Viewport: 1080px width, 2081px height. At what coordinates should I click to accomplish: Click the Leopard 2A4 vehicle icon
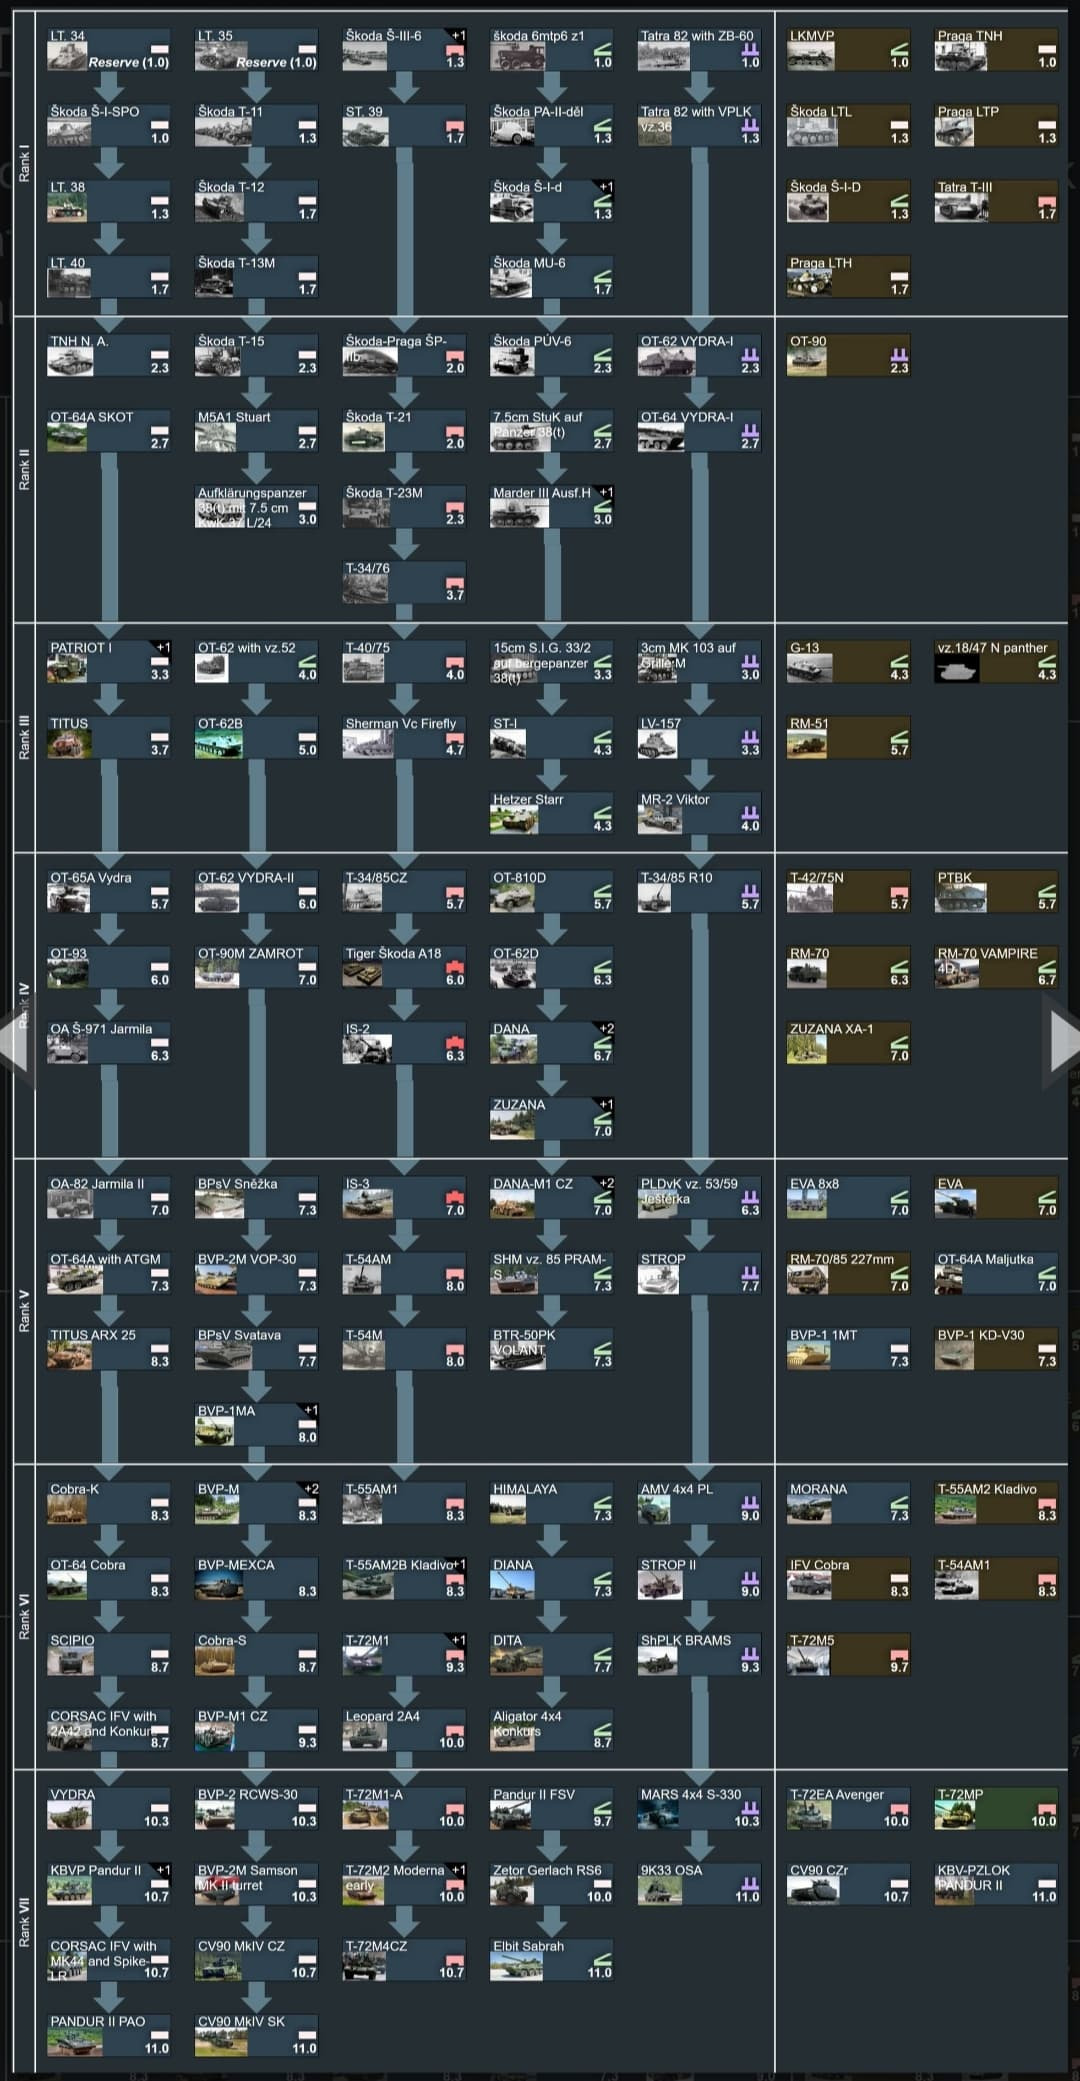point(366,1735)
